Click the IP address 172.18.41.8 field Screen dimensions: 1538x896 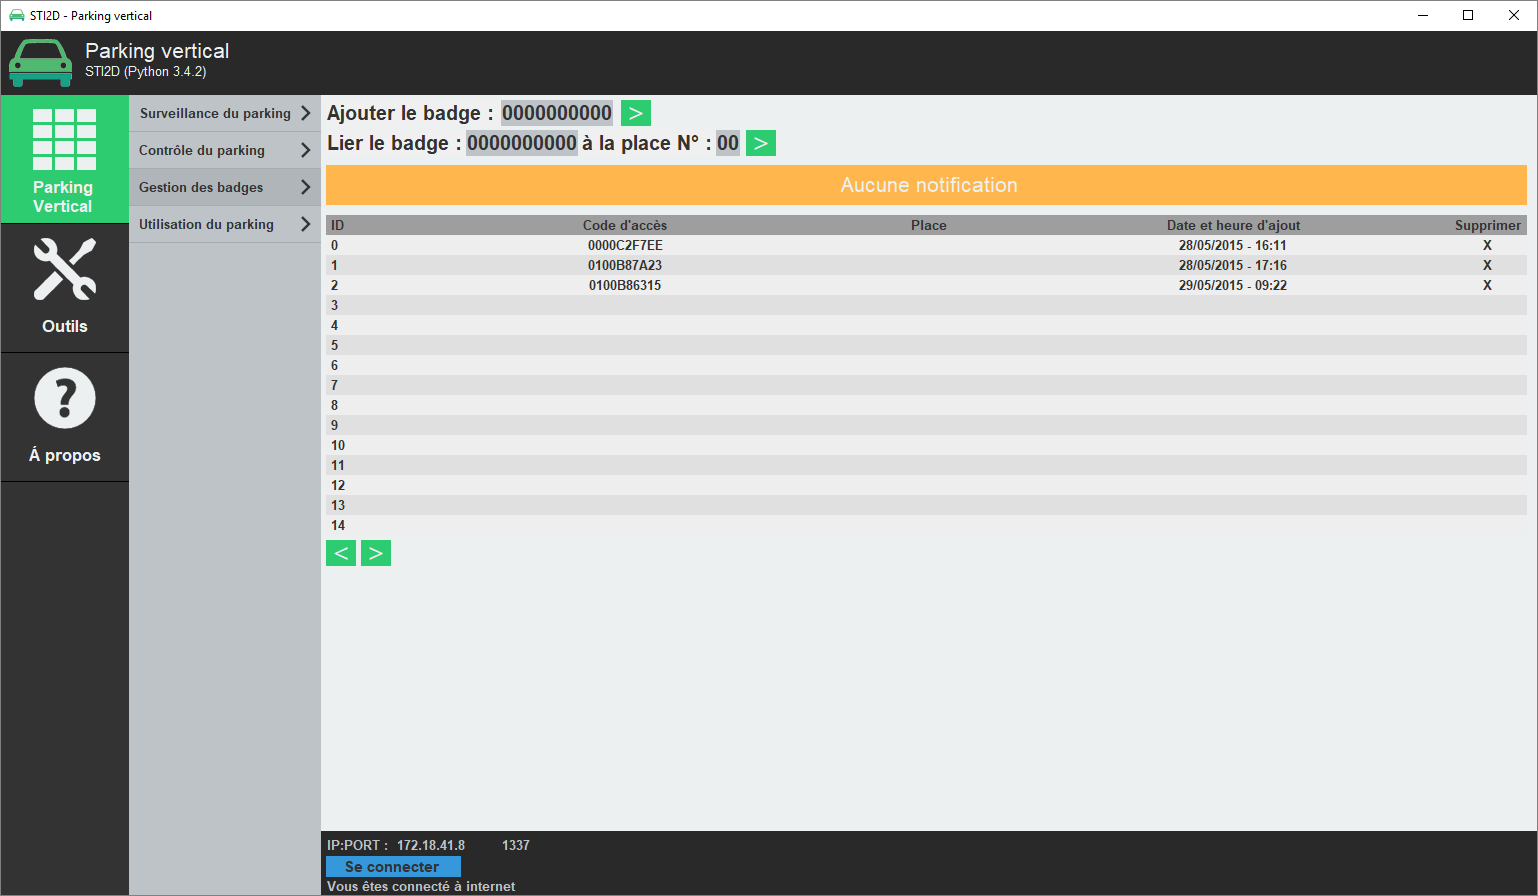pyautogui.click(x=431, y=845)
